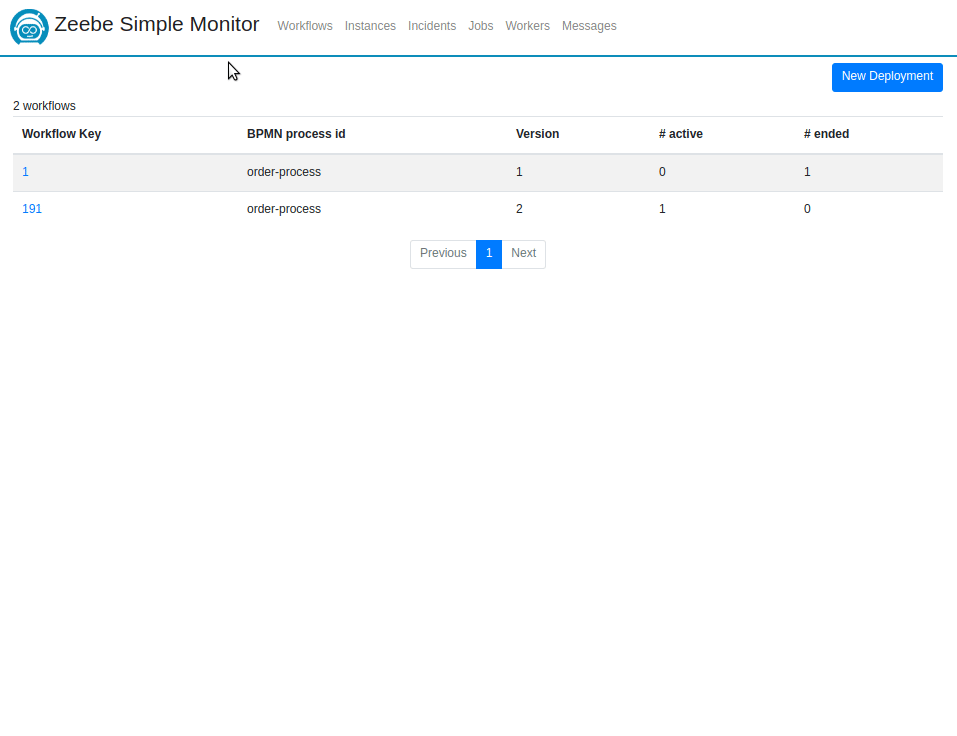Open workflow key 191 link
This screenshot has width=957, height=736.
pyautogui.click(x=32, y=209)
